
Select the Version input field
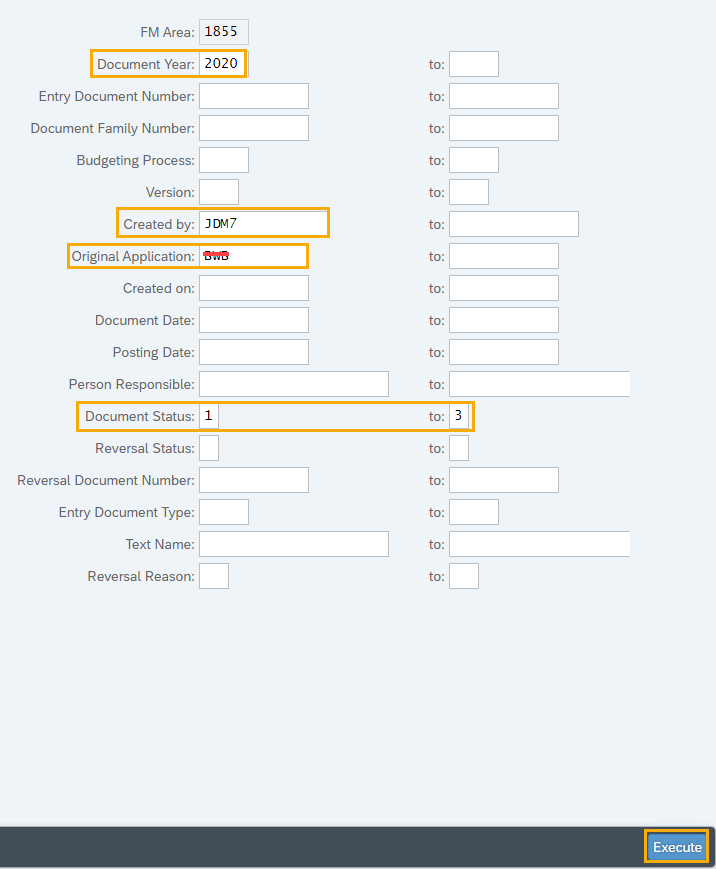click(218, 191)
